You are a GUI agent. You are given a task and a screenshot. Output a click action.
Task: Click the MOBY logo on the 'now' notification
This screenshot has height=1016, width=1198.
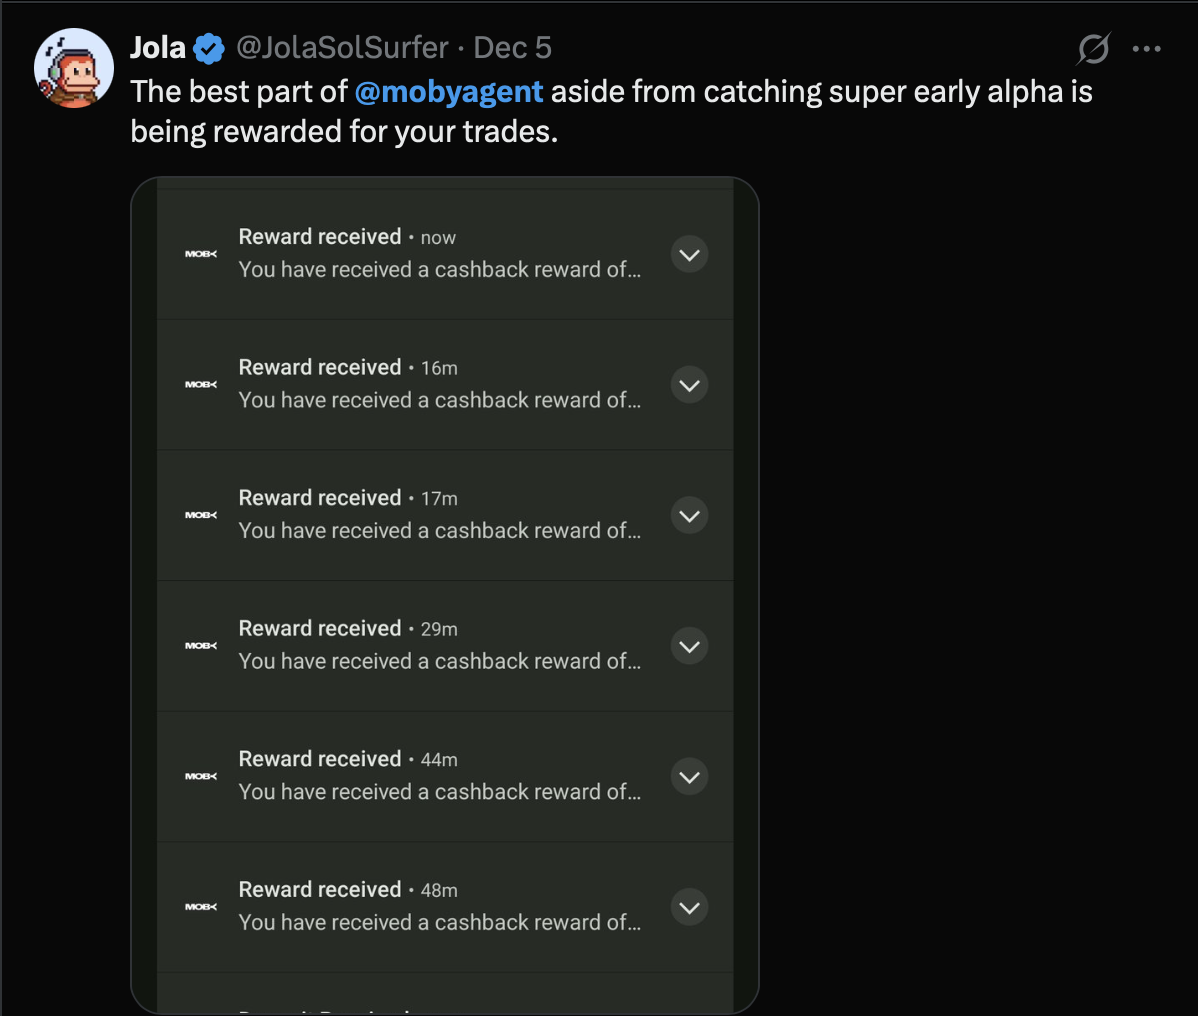pyautogui.click(x=201, y=254)
